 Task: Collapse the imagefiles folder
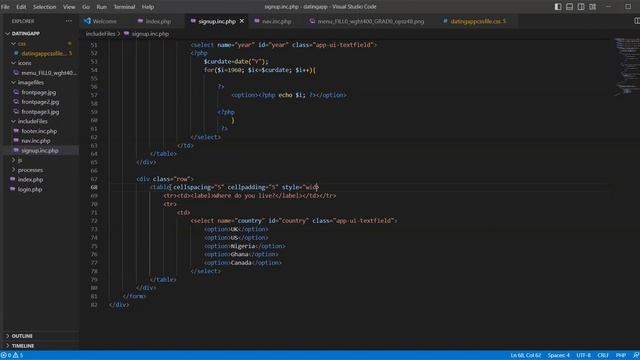(13, 82)
